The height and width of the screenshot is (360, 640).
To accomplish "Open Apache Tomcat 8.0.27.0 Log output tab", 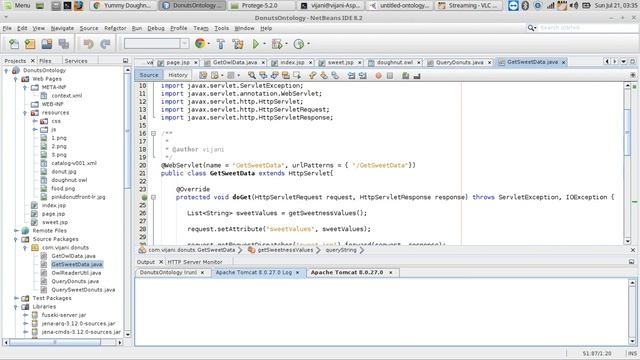I will [x=253, y=272].
